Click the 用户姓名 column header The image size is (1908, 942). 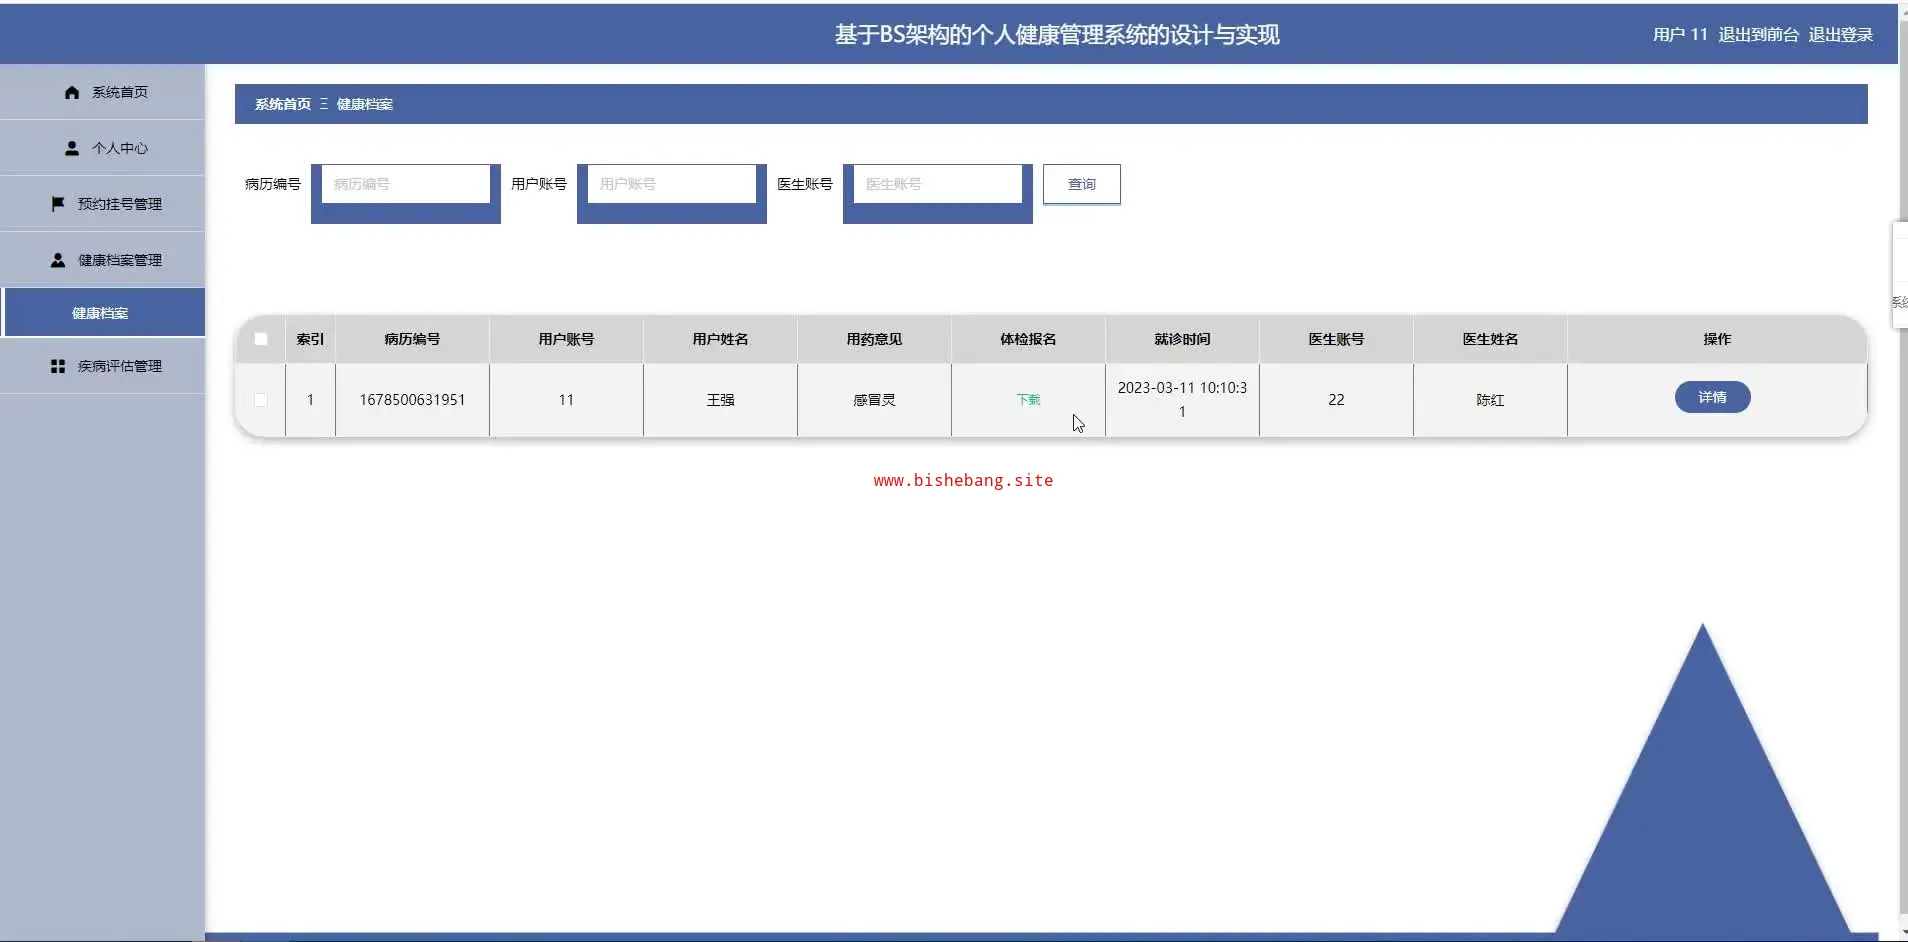[720, 339]
